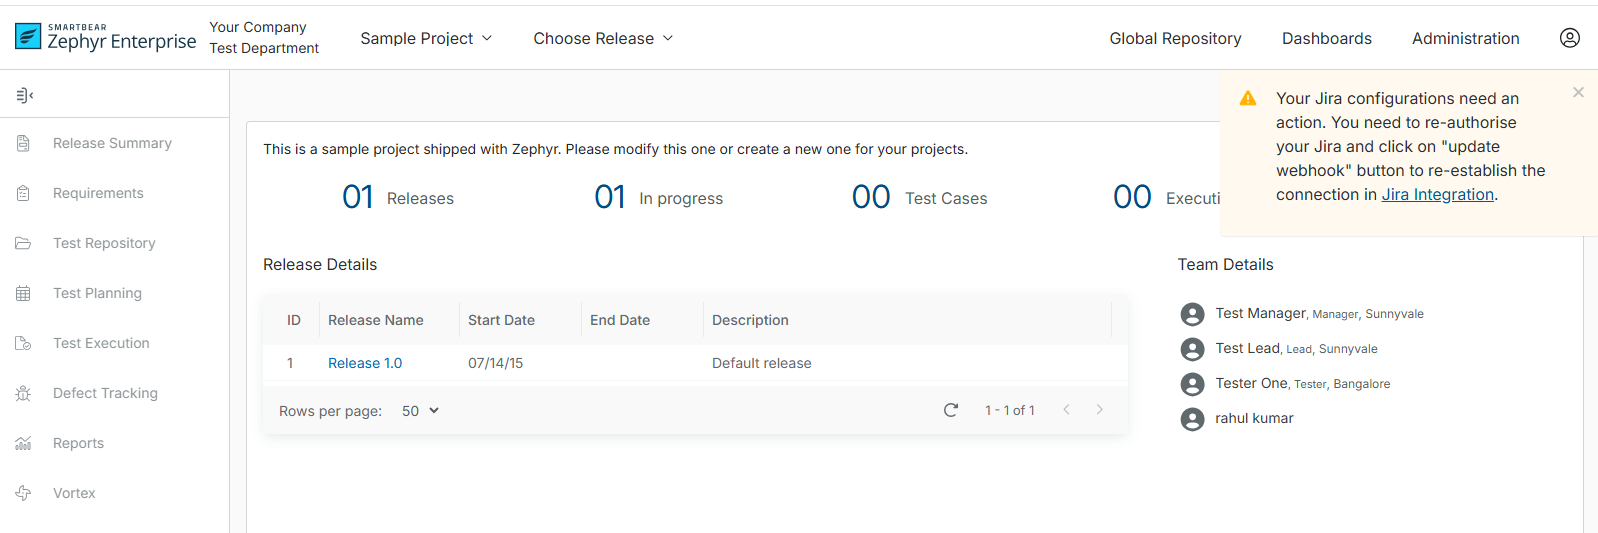The image size is (1598, 533).
Task: Sort by Release Name column header
Action: [375, 320]
